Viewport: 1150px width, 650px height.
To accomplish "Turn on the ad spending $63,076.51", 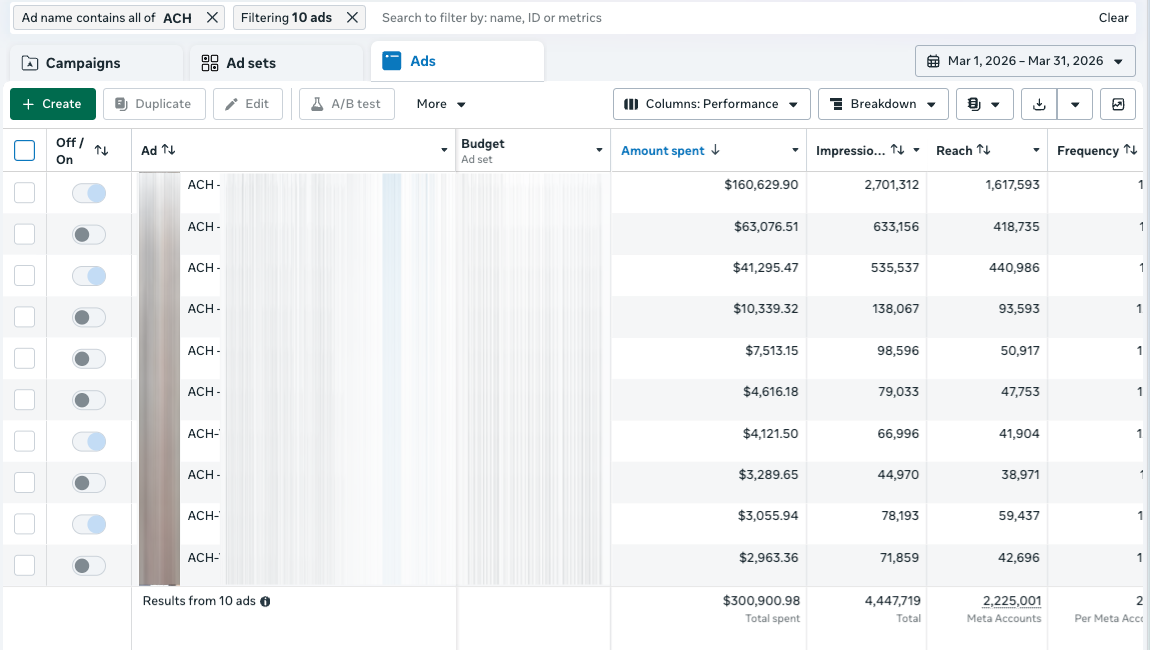I will (x=89, y=235).
